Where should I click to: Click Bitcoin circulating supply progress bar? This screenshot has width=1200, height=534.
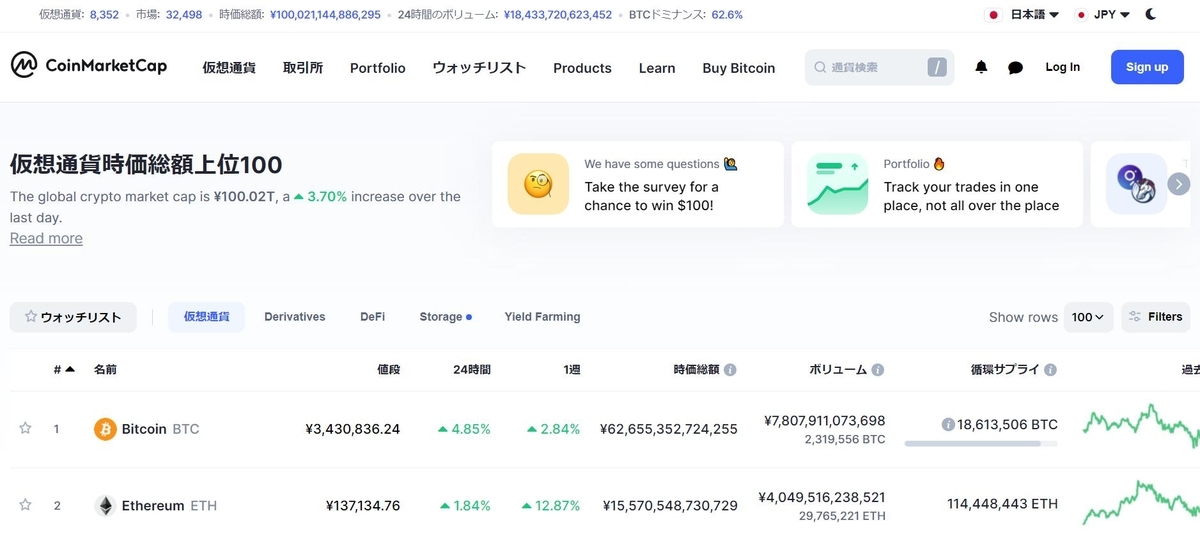pos(980,443)
